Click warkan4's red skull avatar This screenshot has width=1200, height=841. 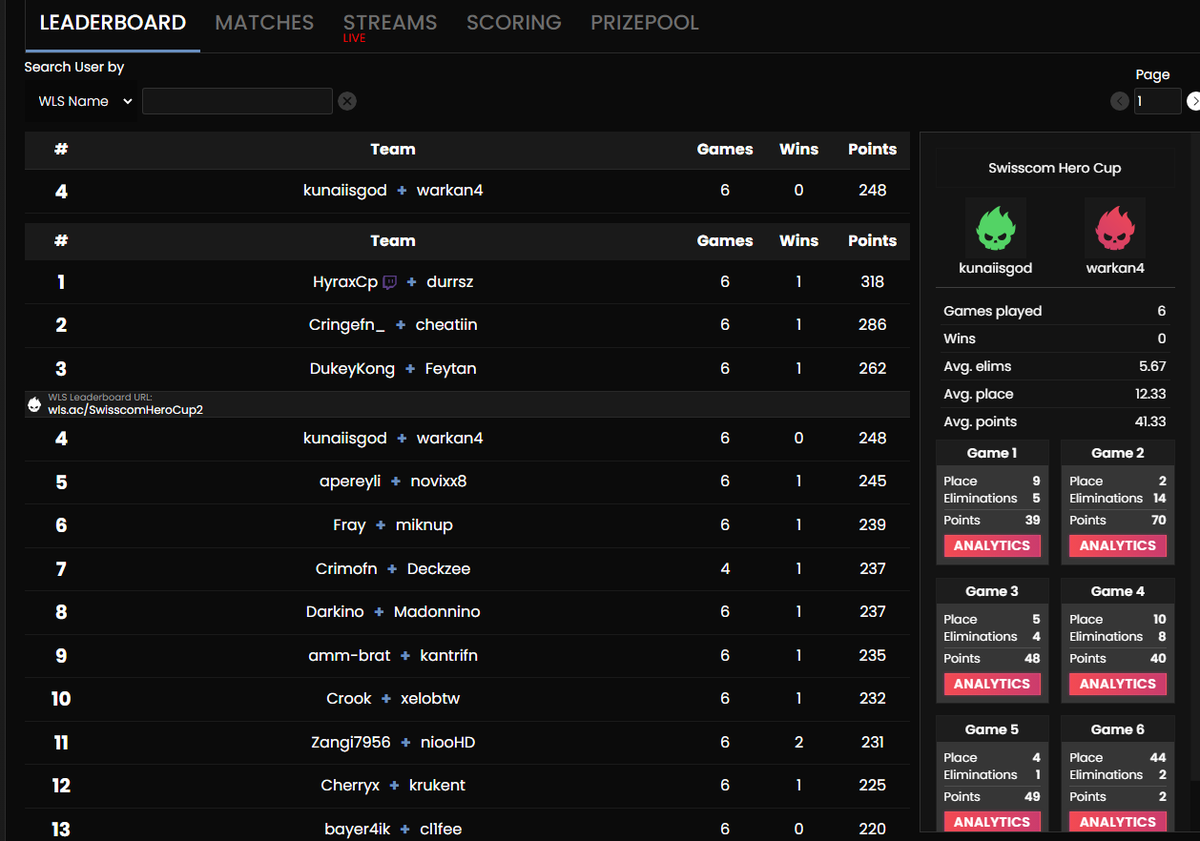[x=1115, y=228]
